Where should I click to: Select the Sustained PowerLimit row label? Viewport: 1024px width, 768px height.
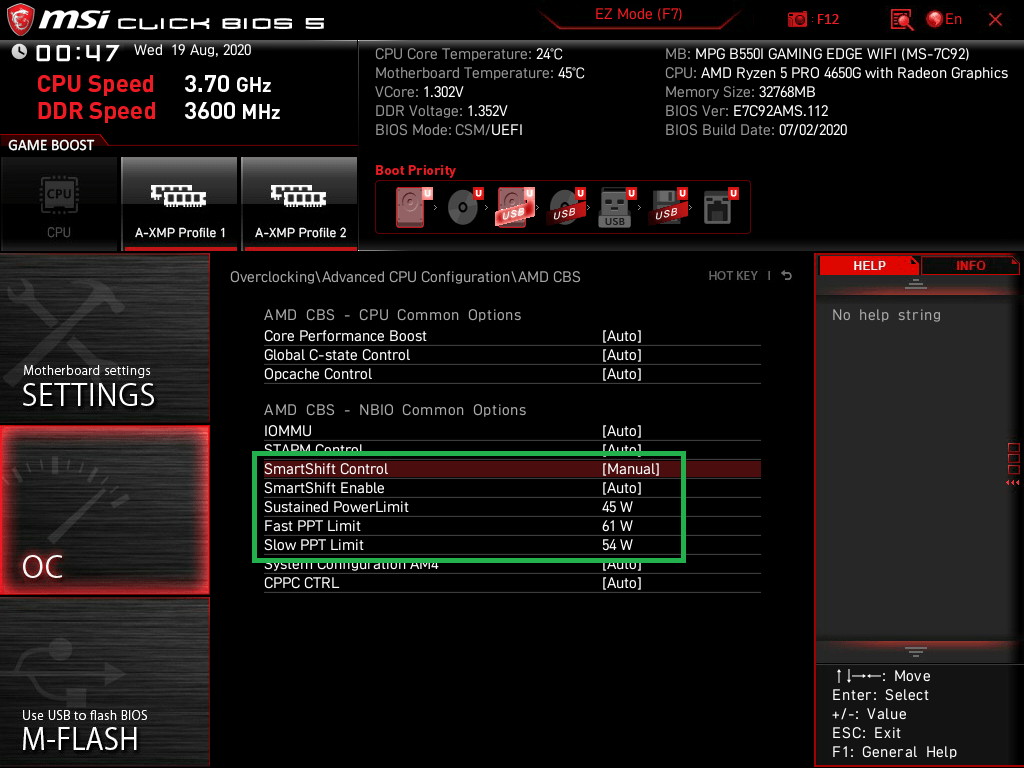coord(336,507)
